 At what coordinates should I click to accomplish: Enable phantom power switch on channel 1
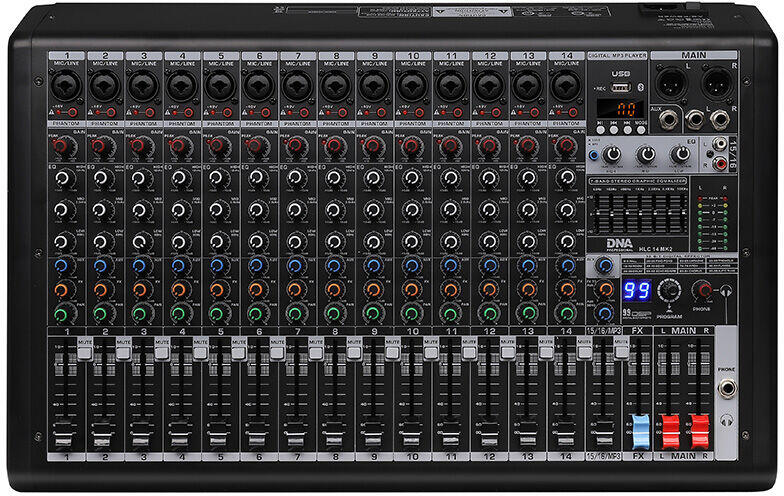[x=75, y=111]
